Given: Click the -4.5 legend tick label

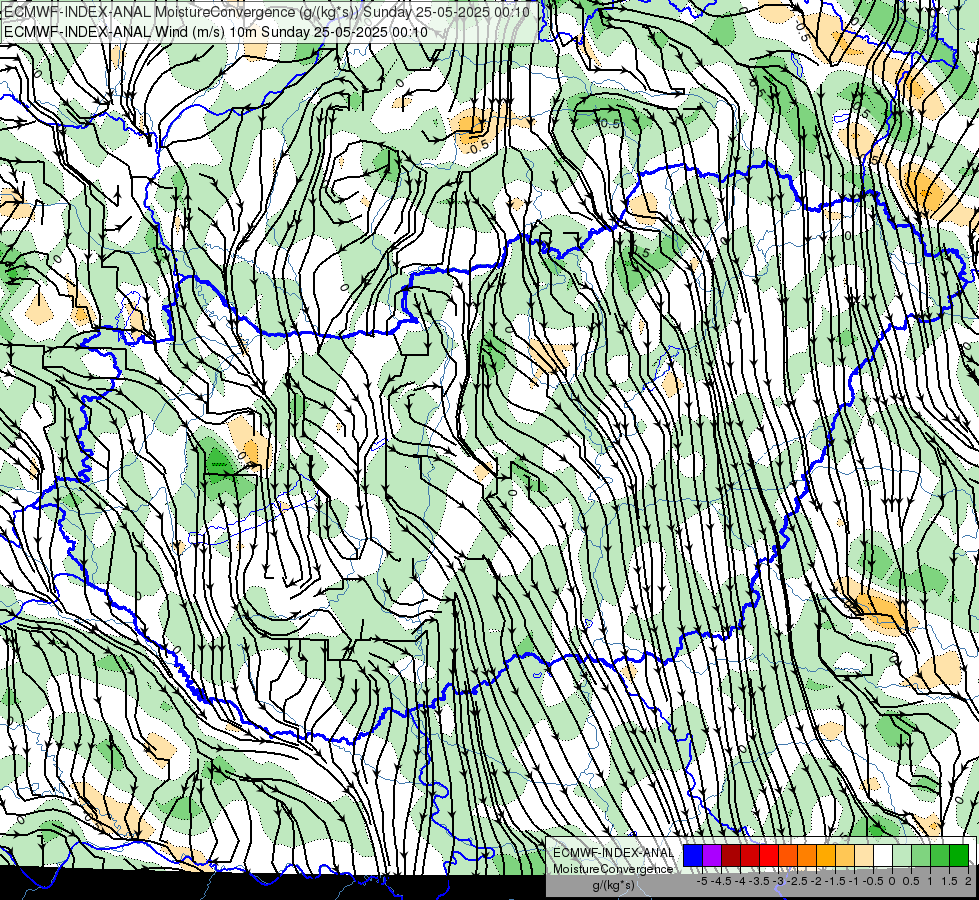Looking at the screenshot, I should 721,881.
